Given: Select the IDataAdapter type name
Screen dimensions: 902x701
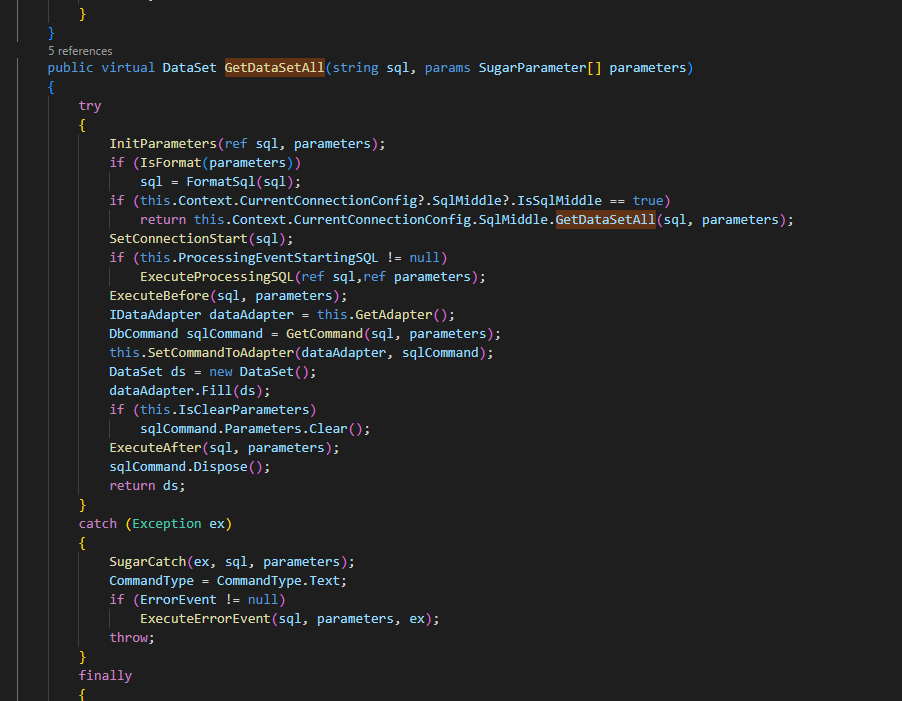Looking at the screenshot, I should [x=155, y=314].
